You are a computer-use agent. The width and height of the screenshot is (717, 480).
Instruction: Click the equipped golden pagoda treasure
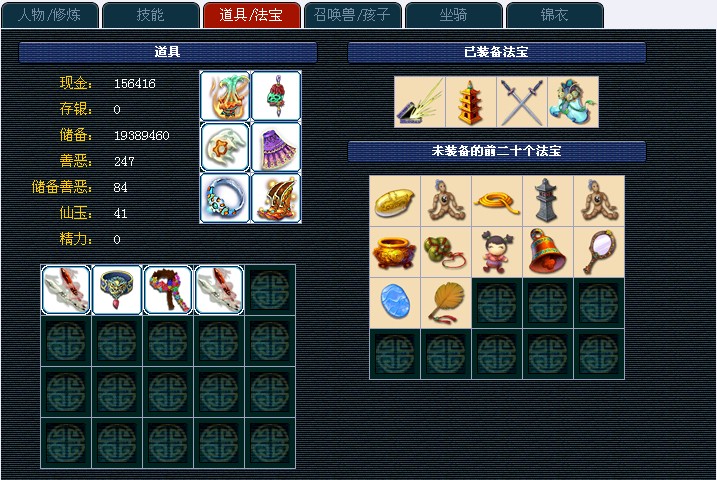click(471, 102)
